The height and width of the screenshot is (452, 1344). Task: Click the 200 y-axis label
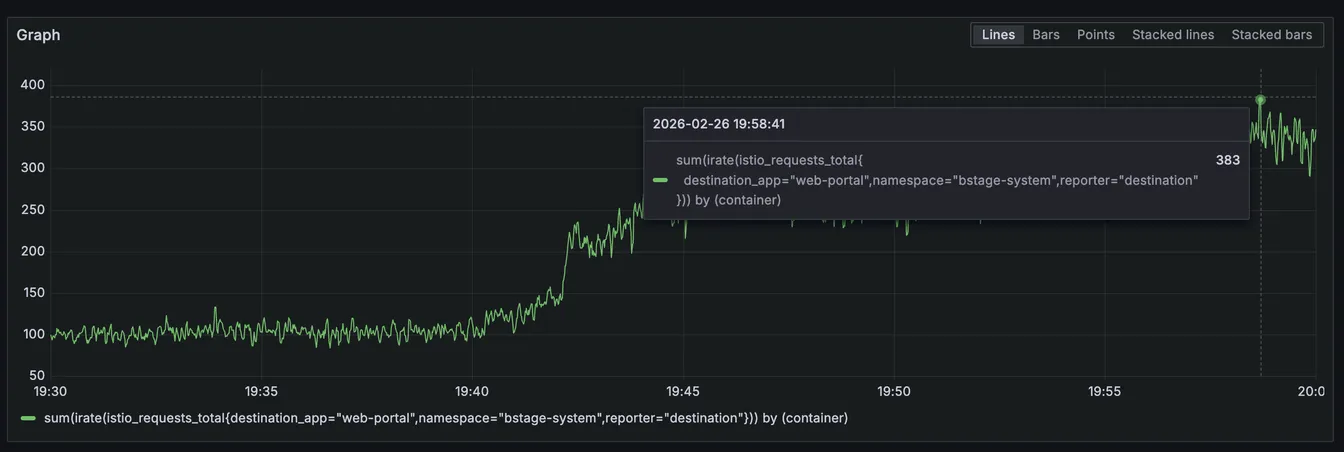[32, 251]
